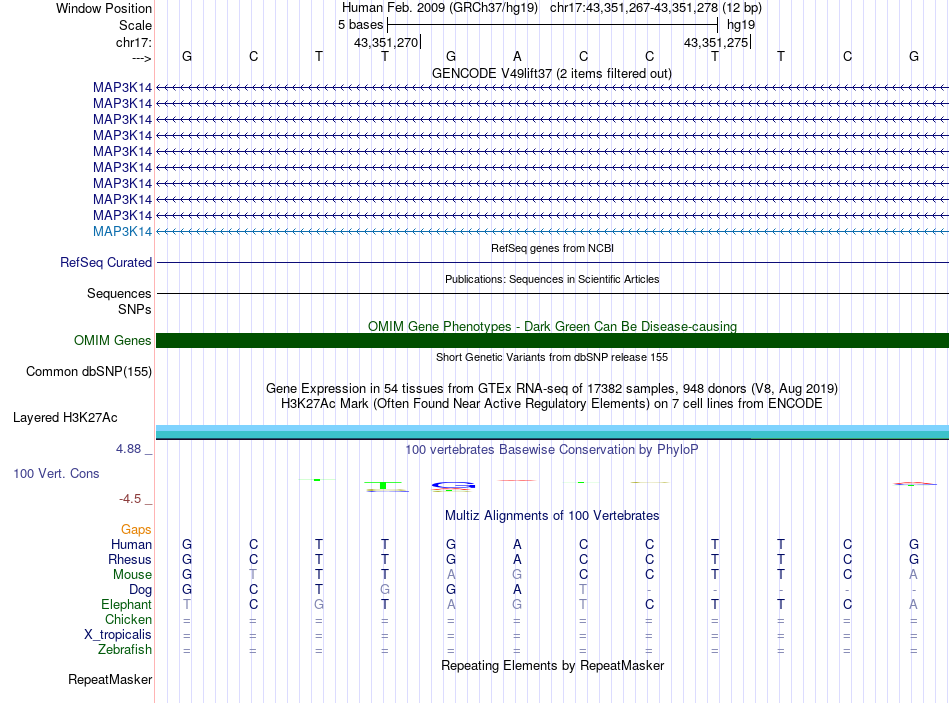The width and height of the screenshot is (950, 703).
Task: Click the Sequences track label
Action: tap(119, 293)
